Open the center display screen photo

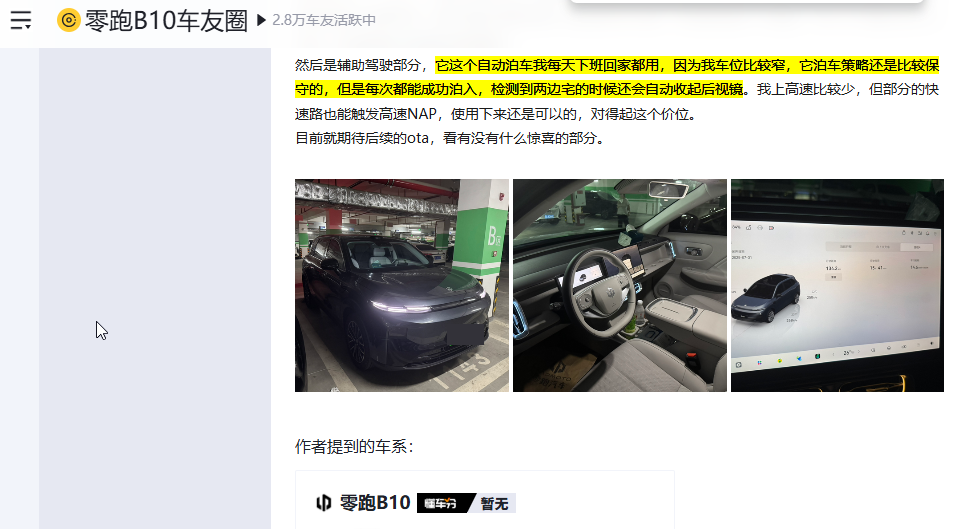coord(837,285)
